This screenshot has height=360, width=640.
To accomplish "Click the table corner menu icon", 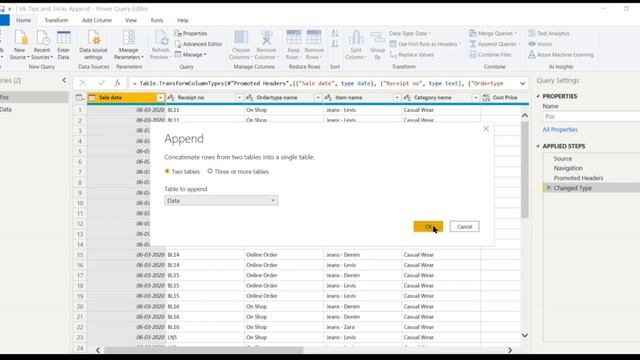I will point(80,98).
